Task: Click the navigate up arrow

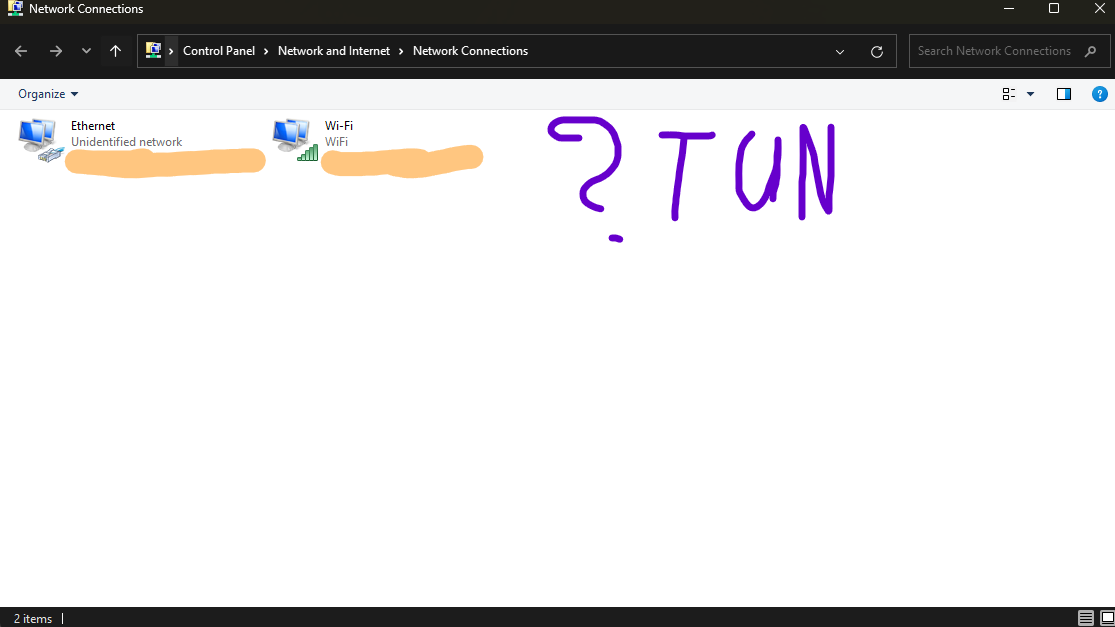Action: coord(116,50)
